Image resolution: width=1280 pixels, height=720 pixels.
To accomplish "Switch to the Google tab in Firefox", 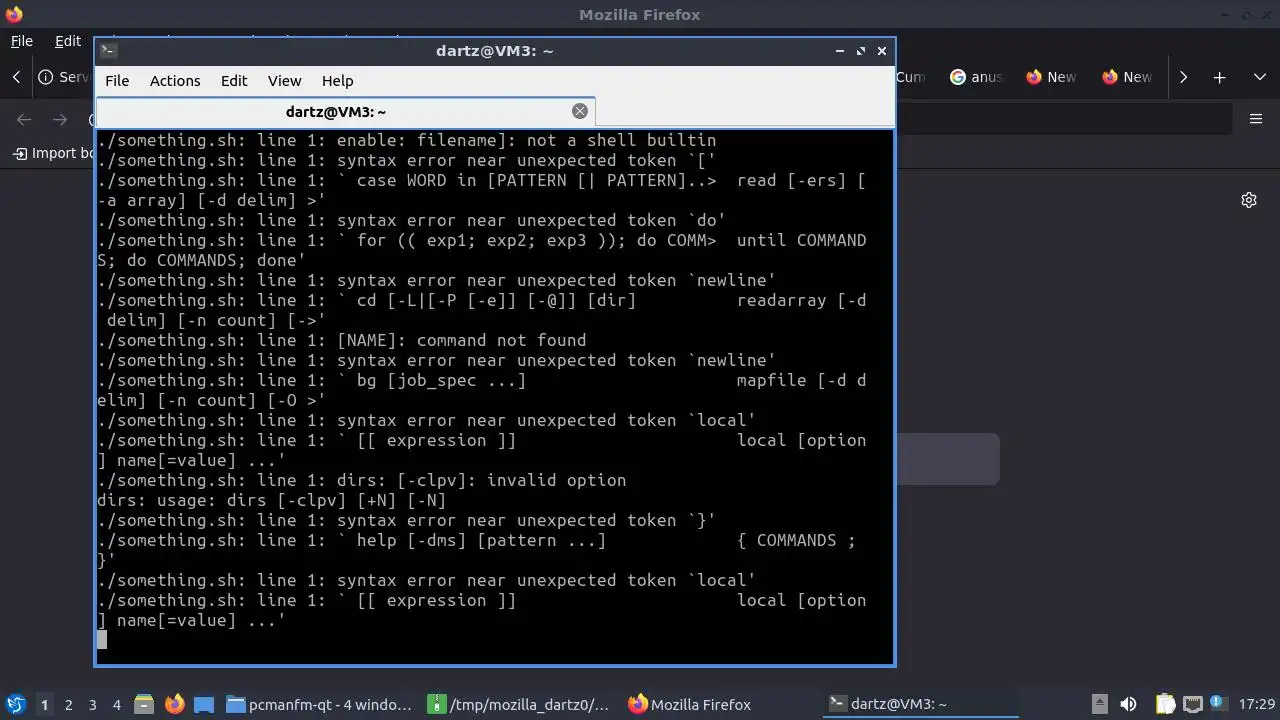I will point(976,77).
